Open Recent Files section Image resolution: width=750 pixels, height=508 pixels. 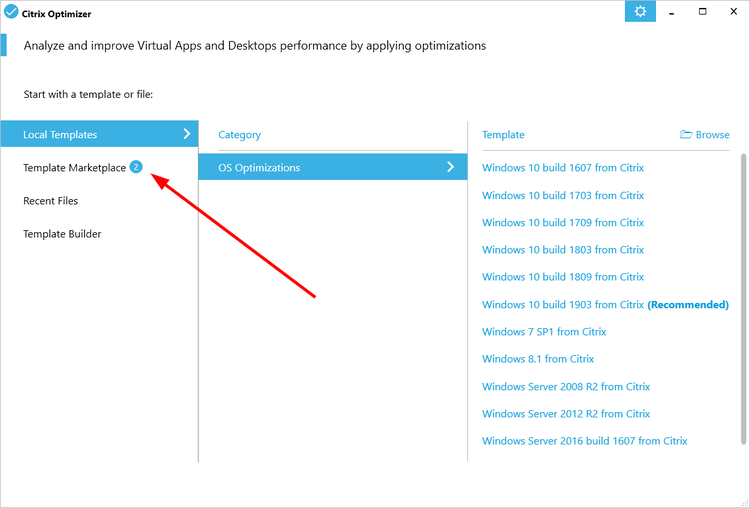click(x=51, y=201)
